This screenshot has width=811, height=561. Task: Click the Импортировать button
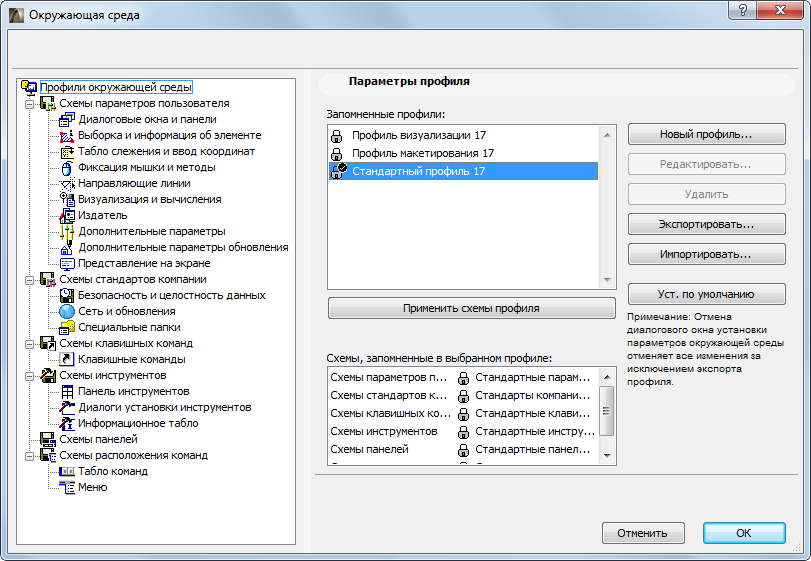pos(707,254)
